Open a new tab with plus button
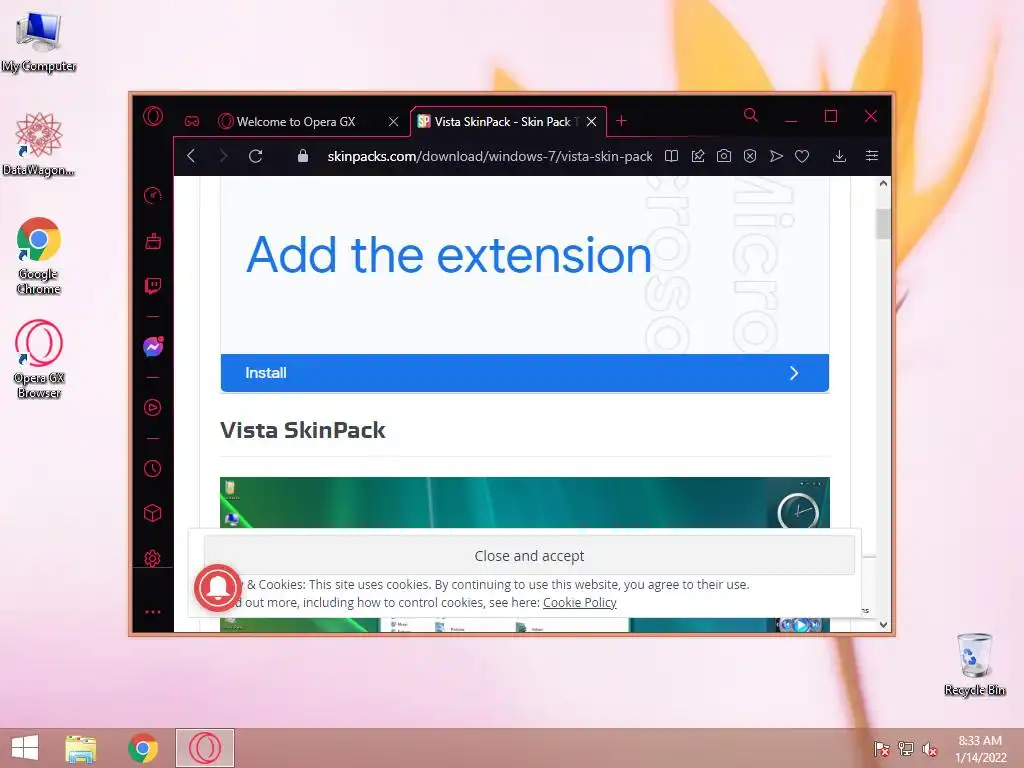 click(621, 121)
